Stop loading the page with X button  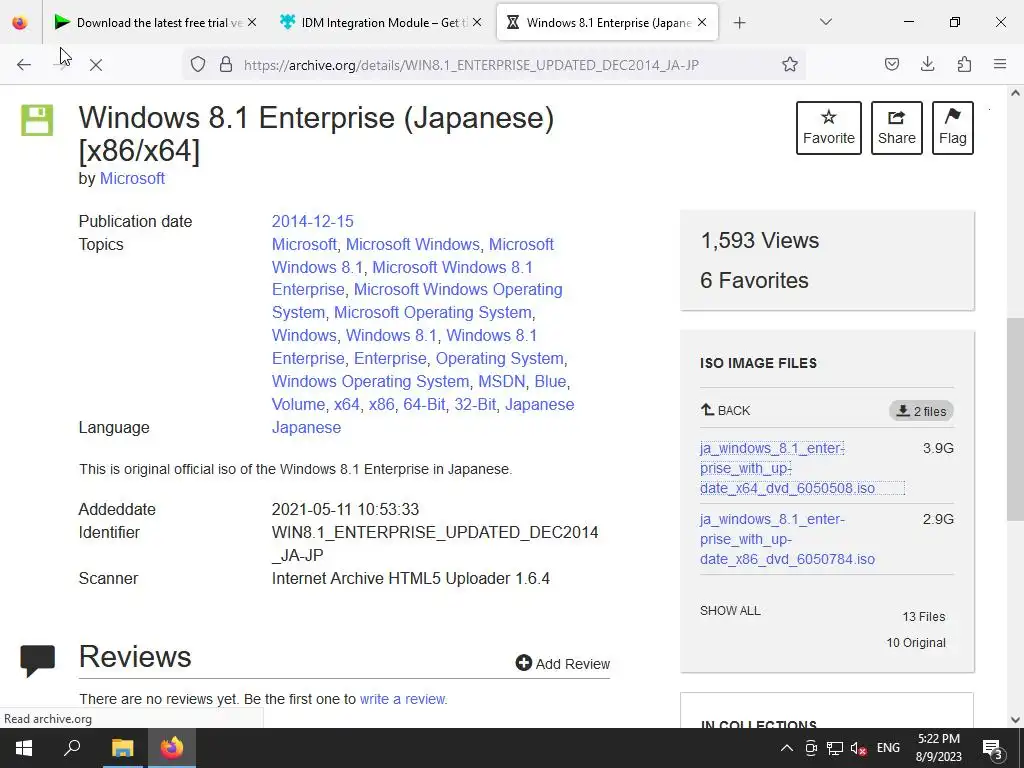pos(96,65)
